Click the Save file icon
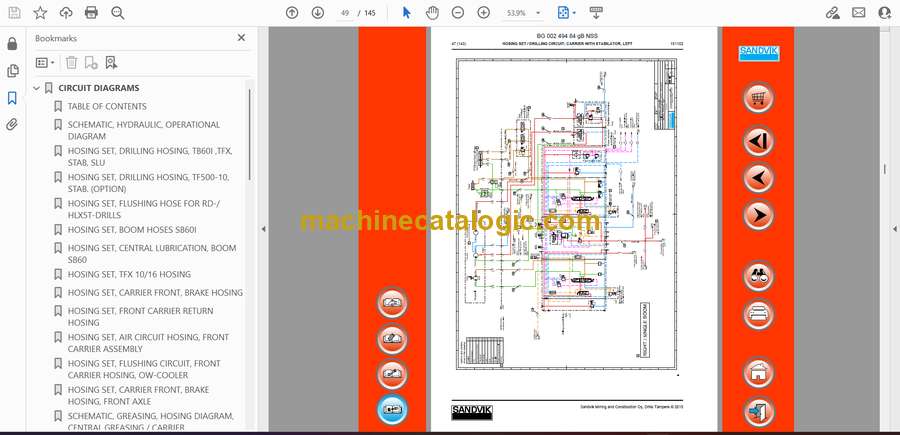Viewport: 900px width, 435px height. coord(14,13)
